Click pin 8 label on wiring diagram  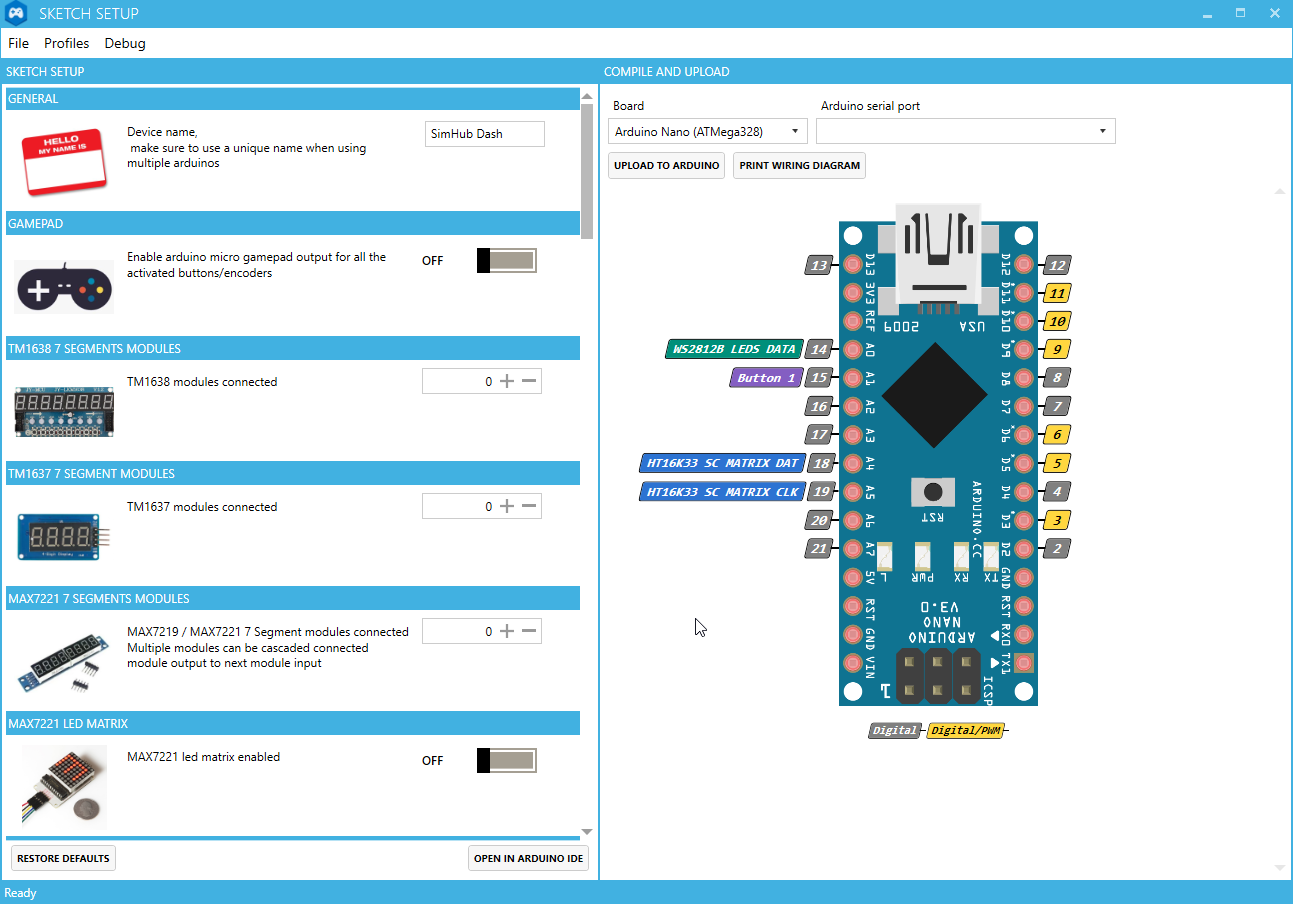click(x=1057, y=378)
